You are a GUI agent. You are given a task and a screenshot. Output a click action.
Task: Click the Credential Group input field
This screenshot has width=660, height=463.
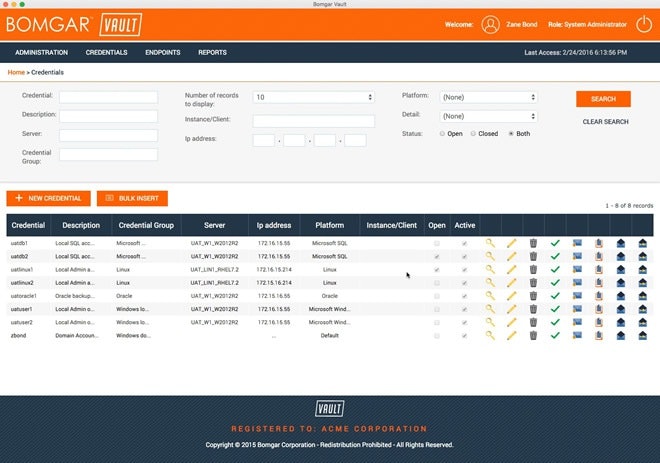pos(109,154)
